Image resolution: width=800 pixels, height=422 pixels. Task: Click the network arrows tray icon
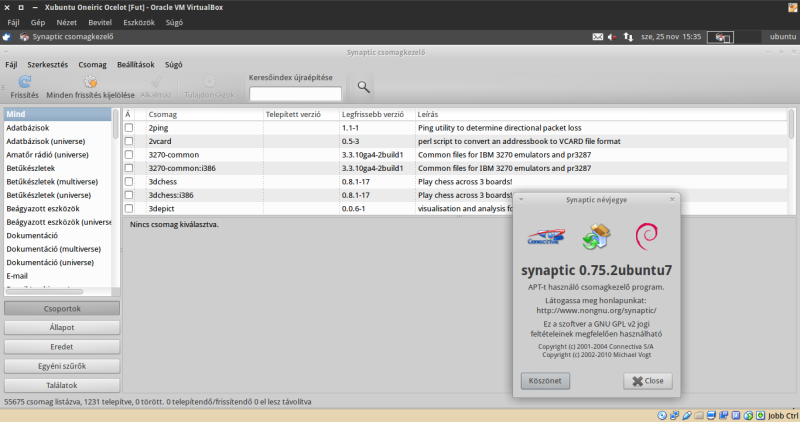point(628,37)
